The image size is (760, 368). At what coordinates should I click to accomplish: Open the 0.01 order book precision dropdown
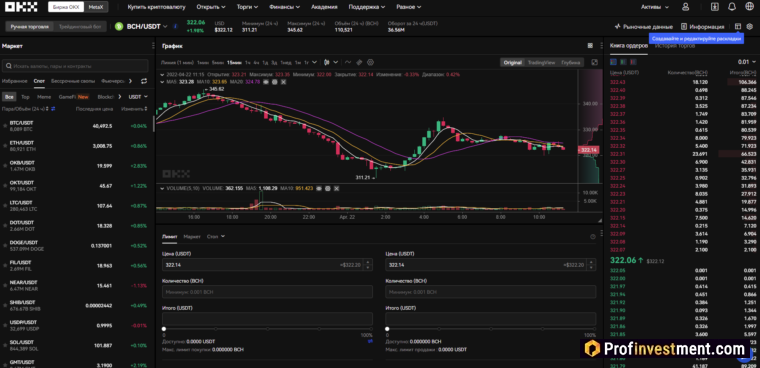coord(746,62)
